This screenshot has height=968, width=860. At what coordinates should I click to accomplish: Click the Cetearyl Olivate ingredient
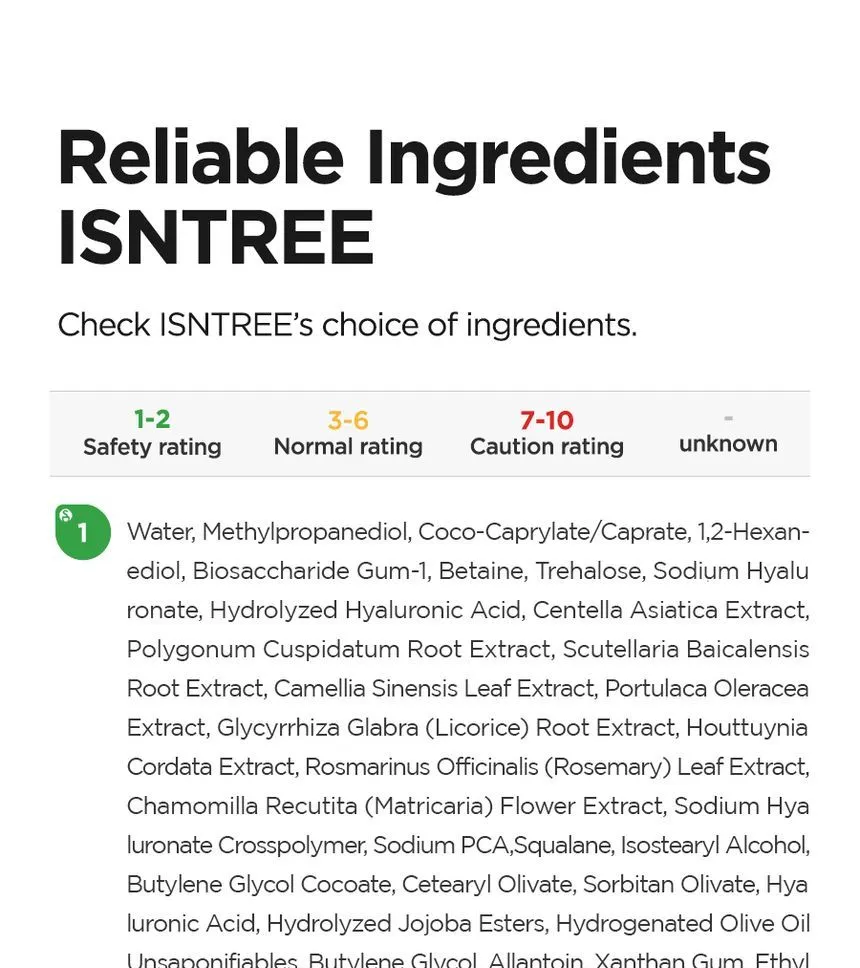(472, 884)
